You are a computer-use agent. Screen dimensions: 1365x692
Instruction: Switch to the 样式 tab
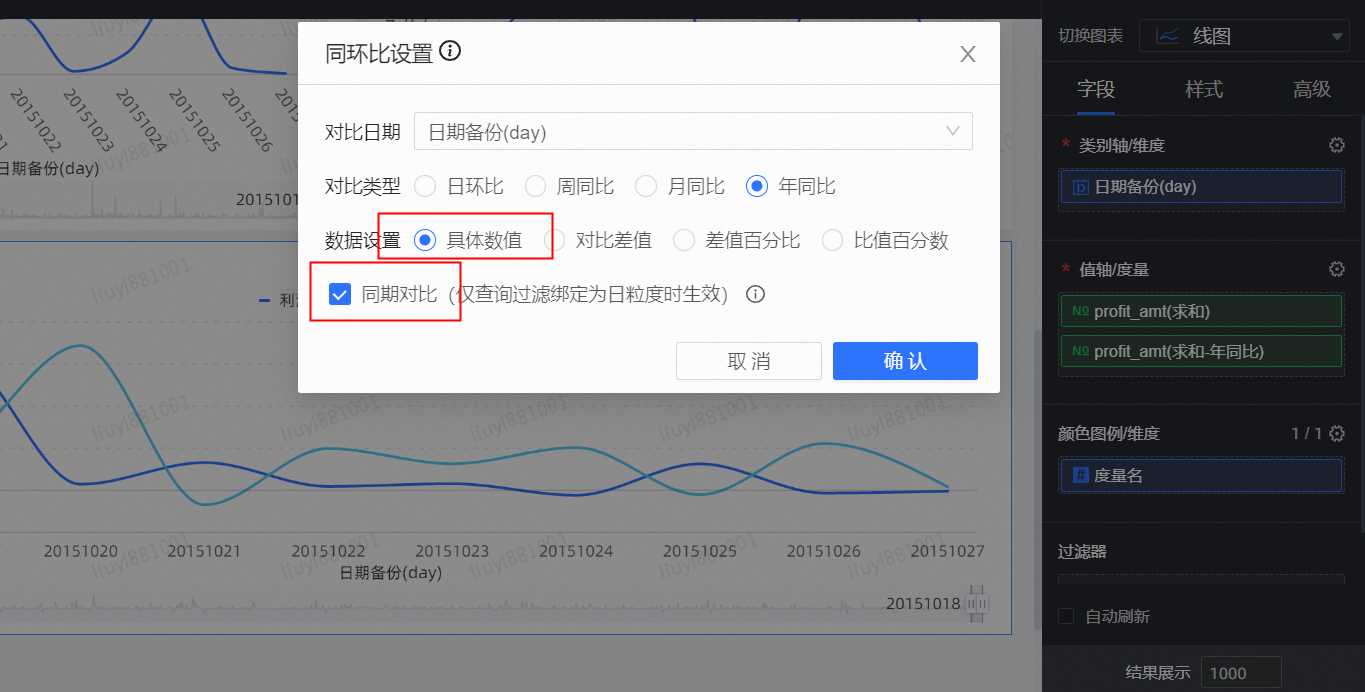click(1203, 89)
